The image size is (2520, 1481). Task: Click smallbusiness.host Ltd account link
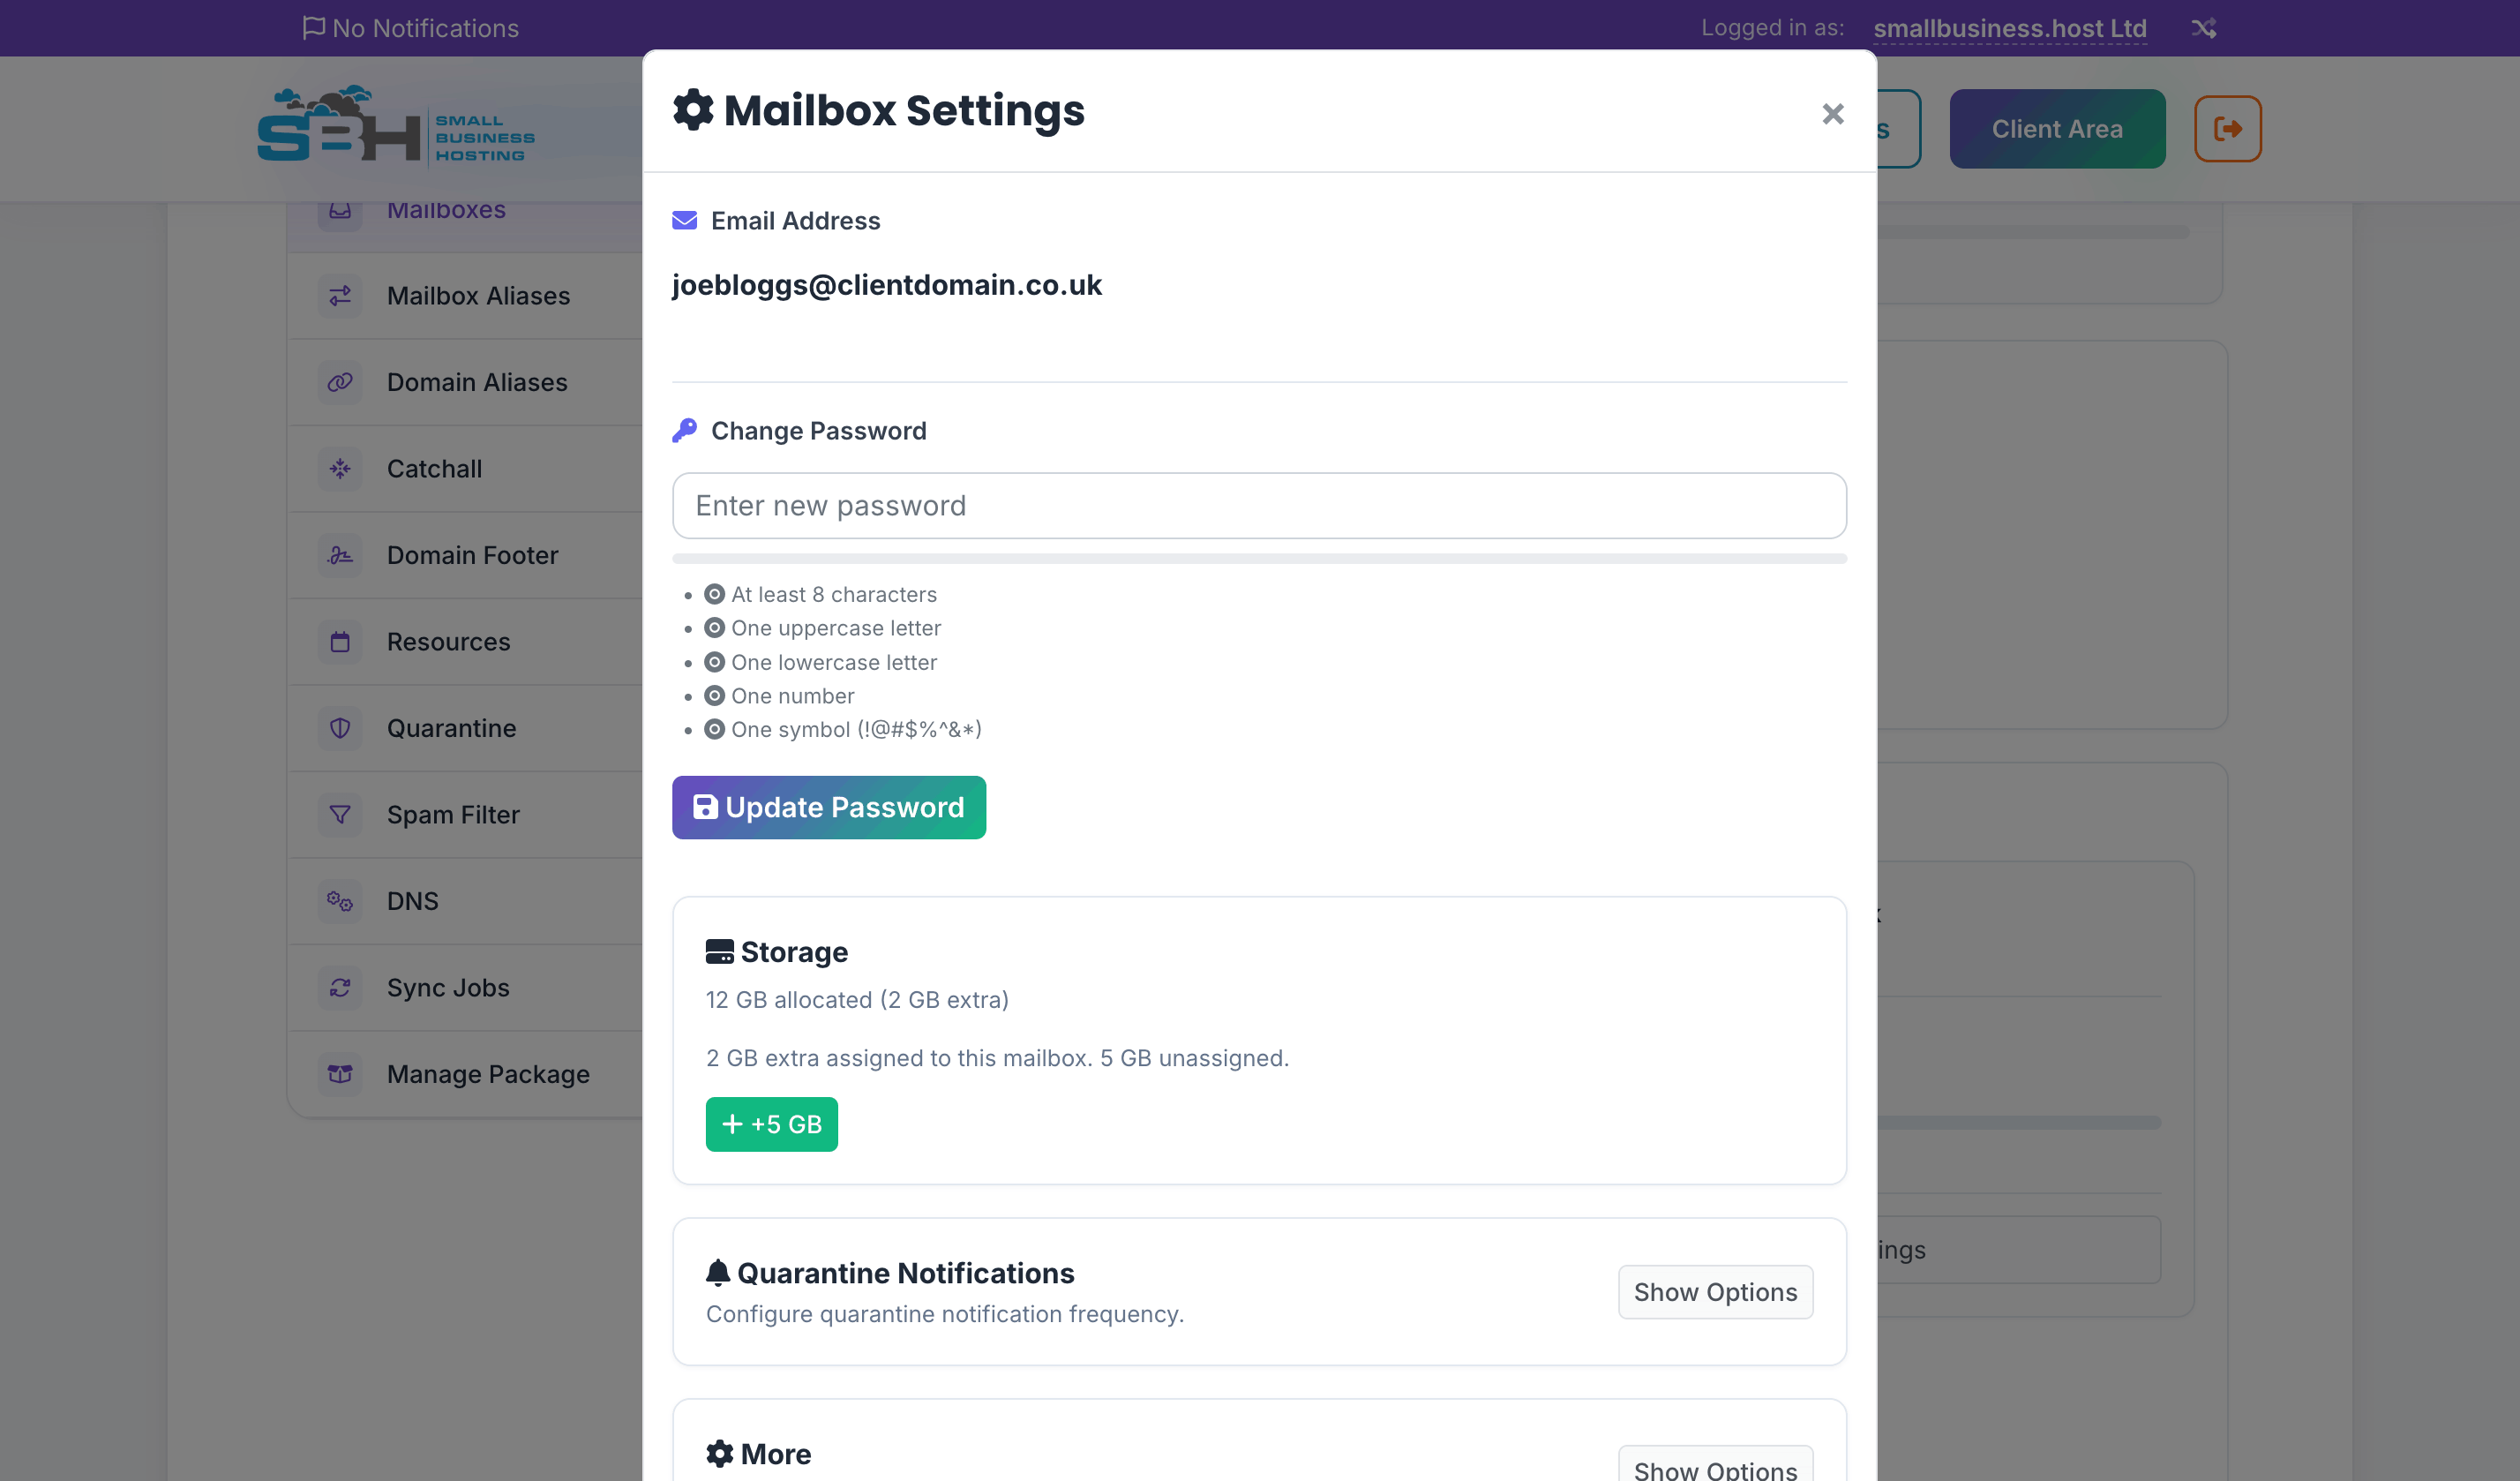pos(2010,28)
